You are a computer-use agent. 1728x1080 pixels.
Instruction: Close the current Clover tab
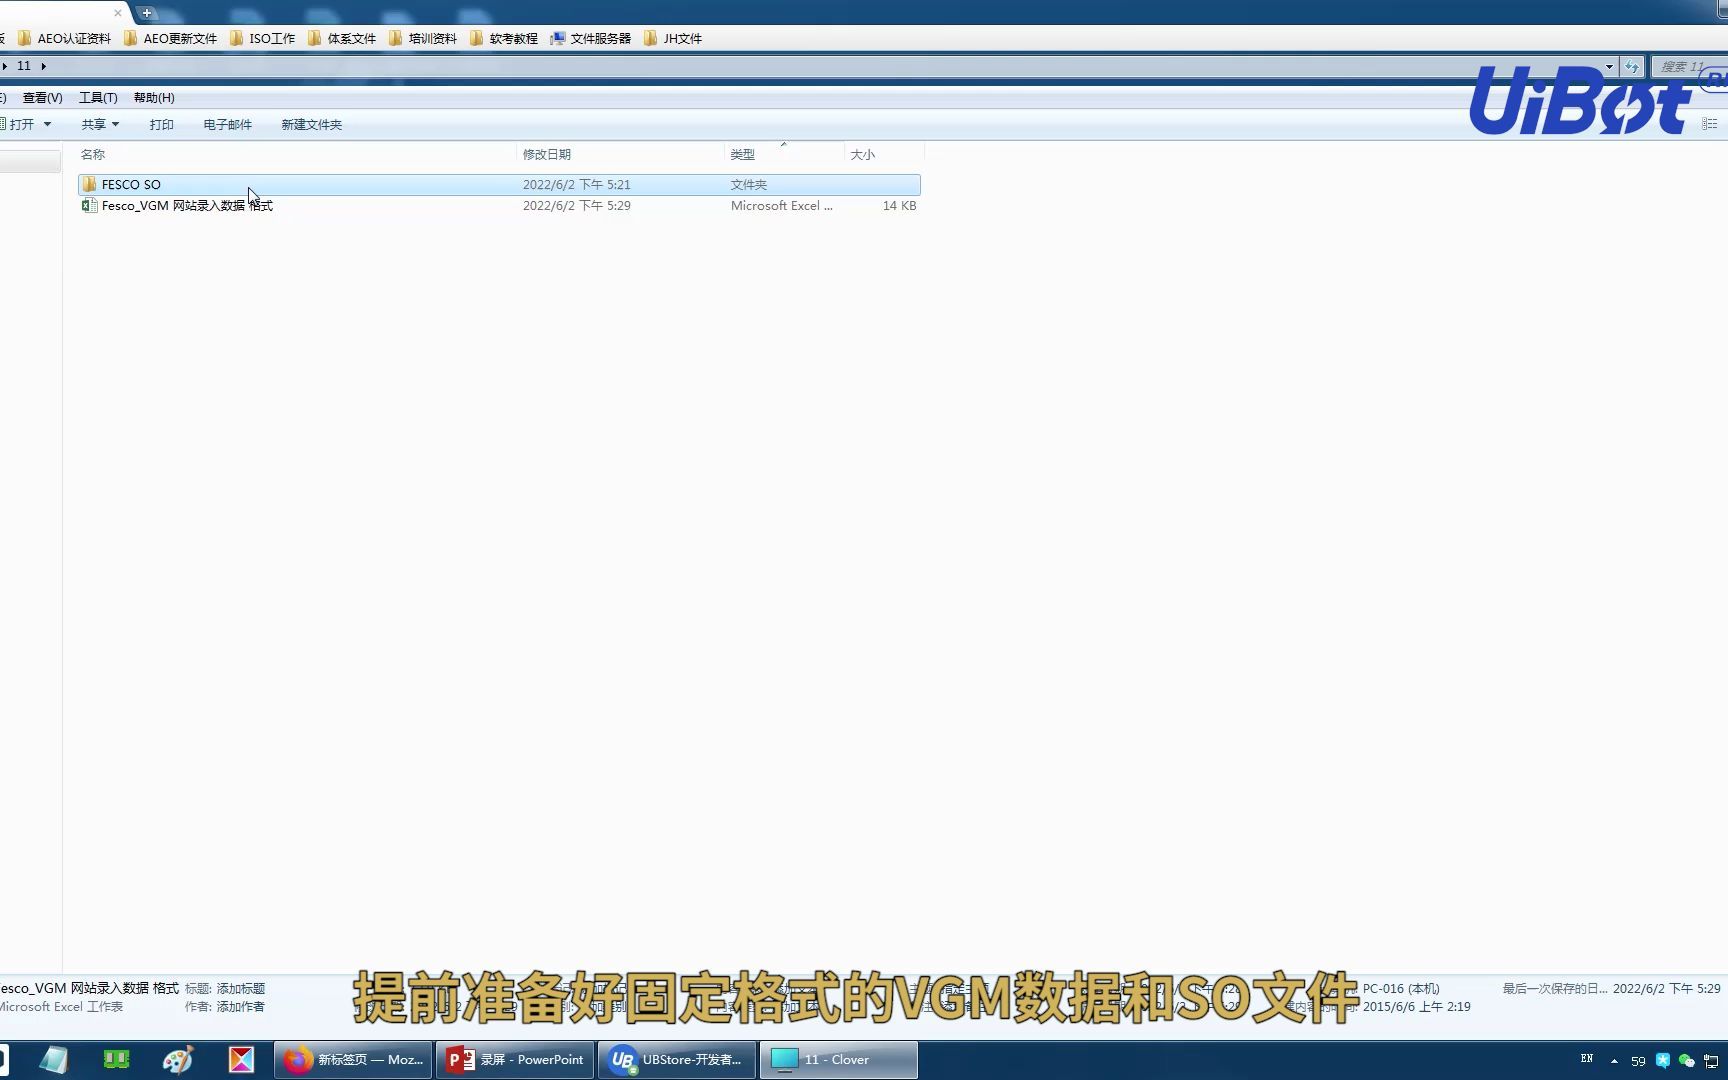[x=118, y=13]
